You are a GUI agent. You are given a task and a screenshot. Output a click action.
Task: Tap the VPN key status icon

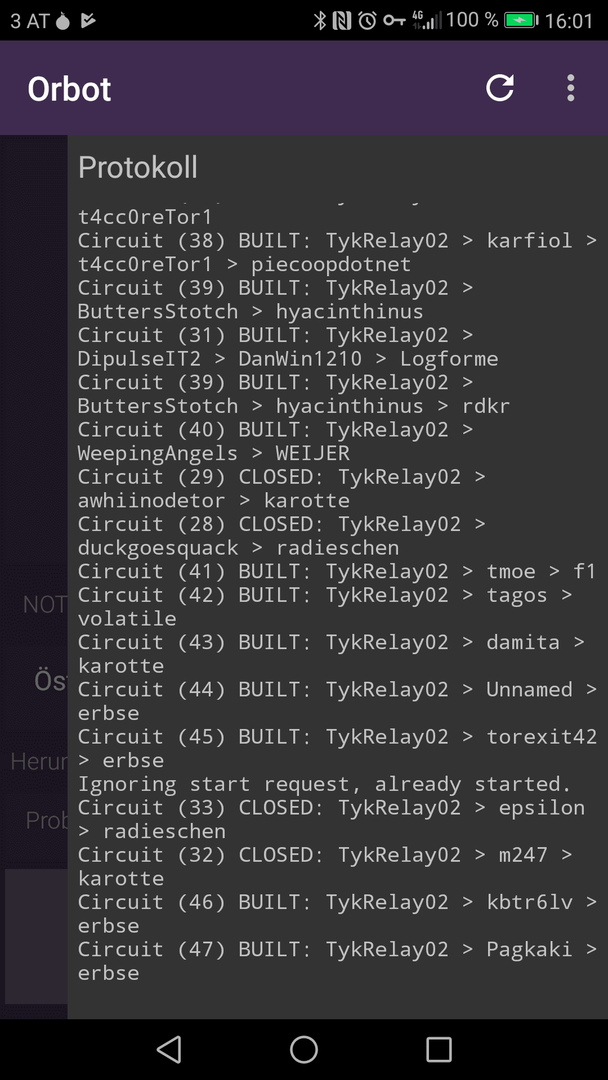[x=395, y=21]
